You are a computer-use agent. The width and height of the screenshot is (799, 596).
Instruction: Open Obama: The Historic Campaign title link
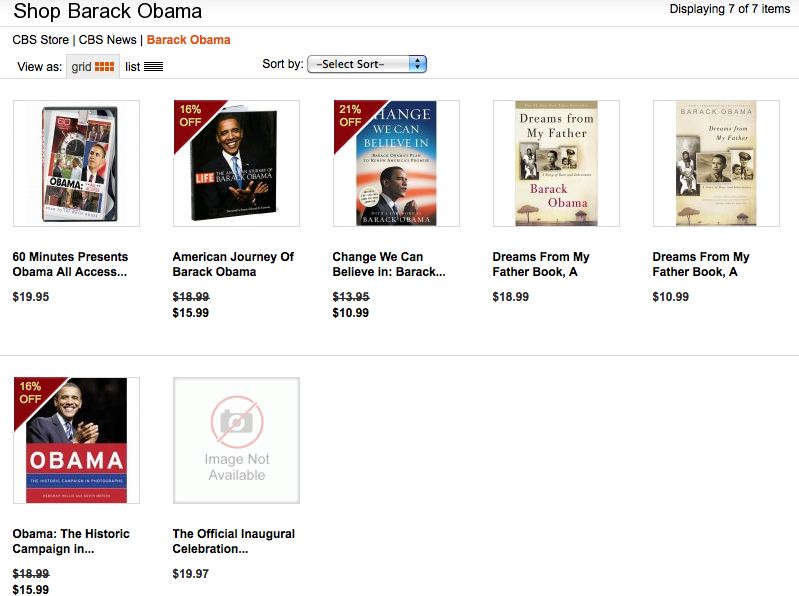pyautogui.click(x=71, y=541)
